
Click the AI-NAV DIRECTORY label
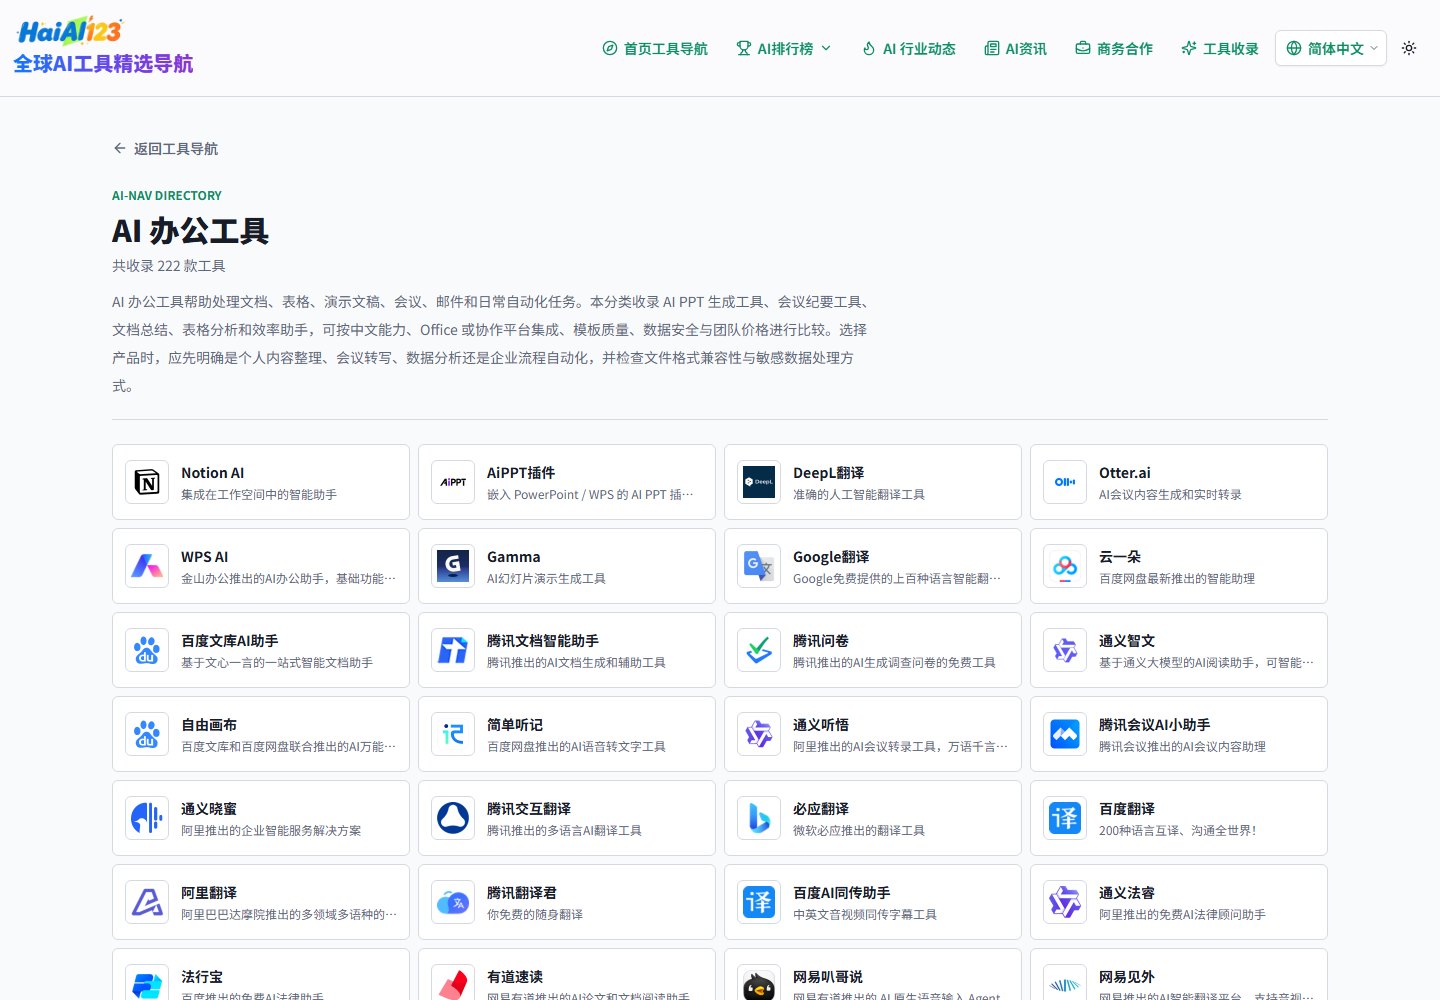pyautogui.click(x=167, y=196)
